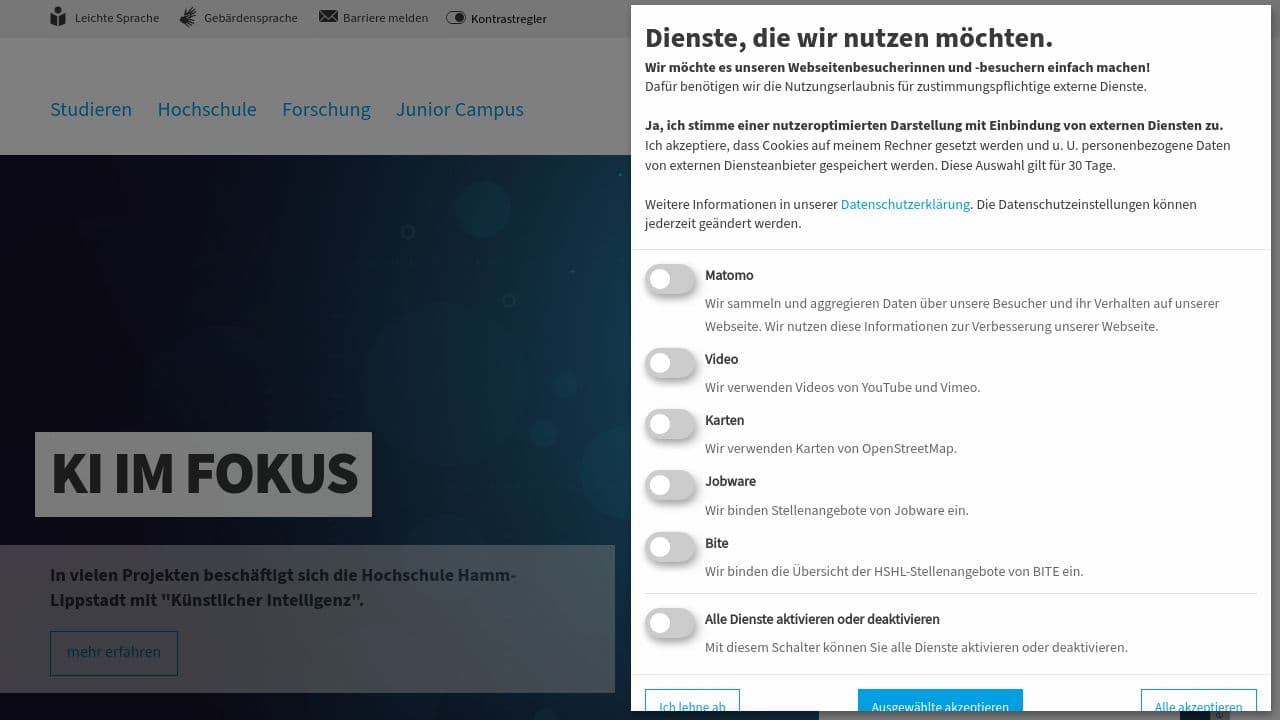The image size is (1280, 720).
Task: Click the Ich lehne ab button
Action: pos(692,704)
